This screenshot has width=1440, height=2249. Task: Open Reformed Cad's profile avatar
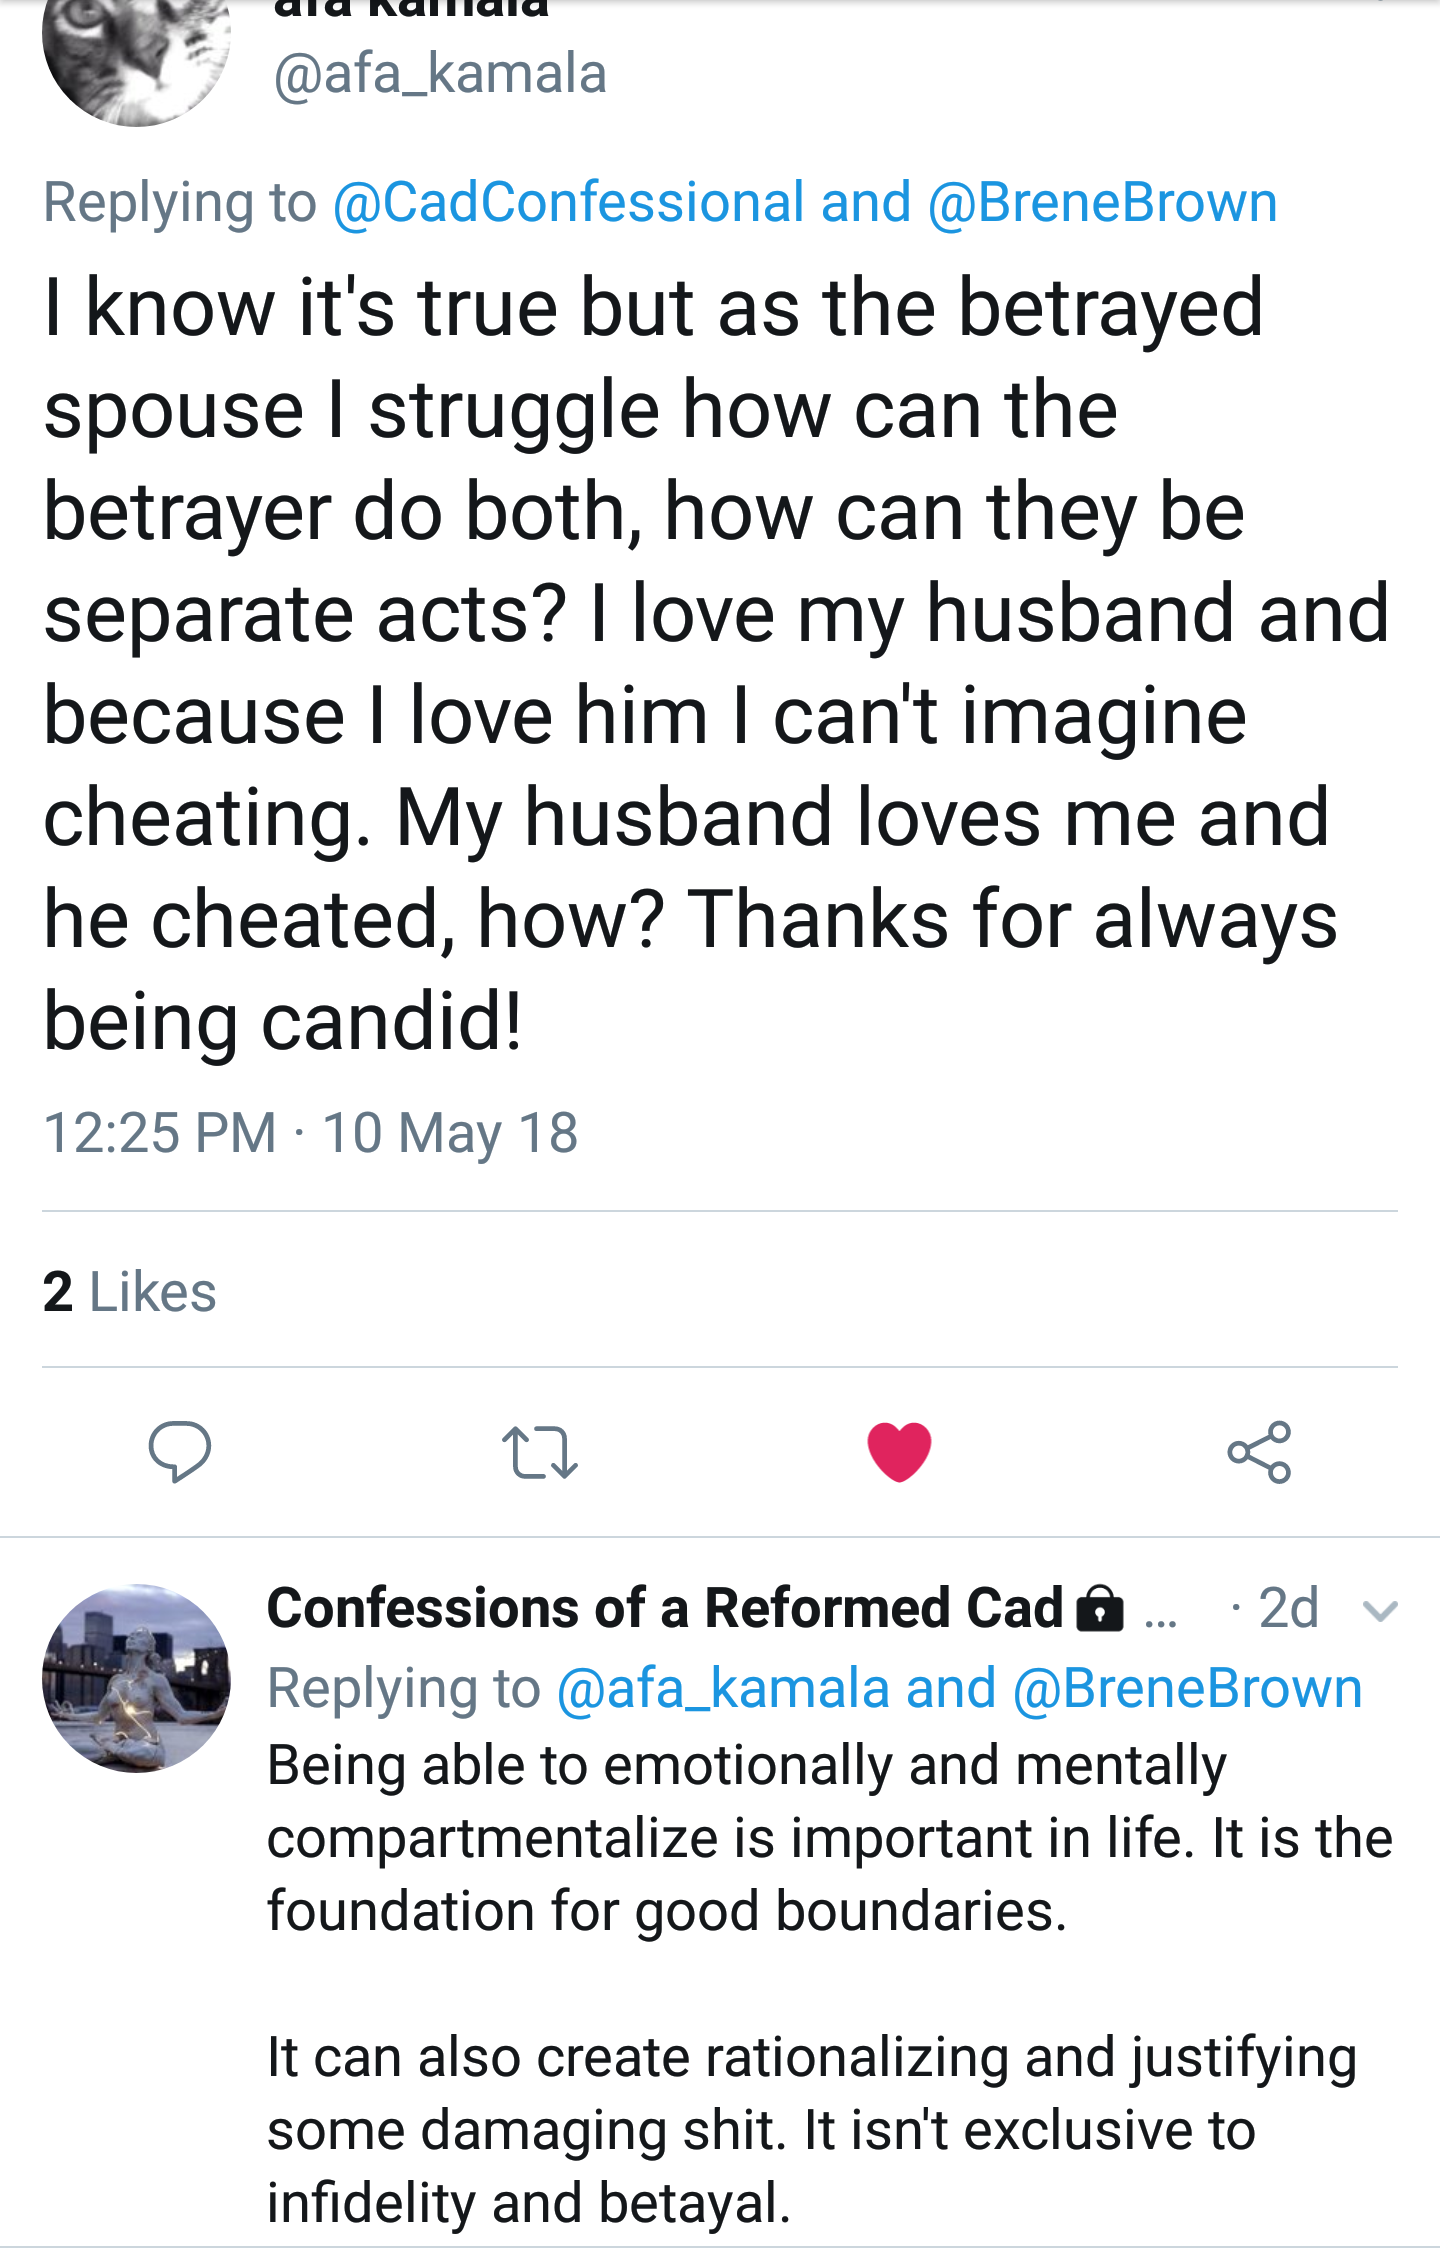coord(136,1679)
